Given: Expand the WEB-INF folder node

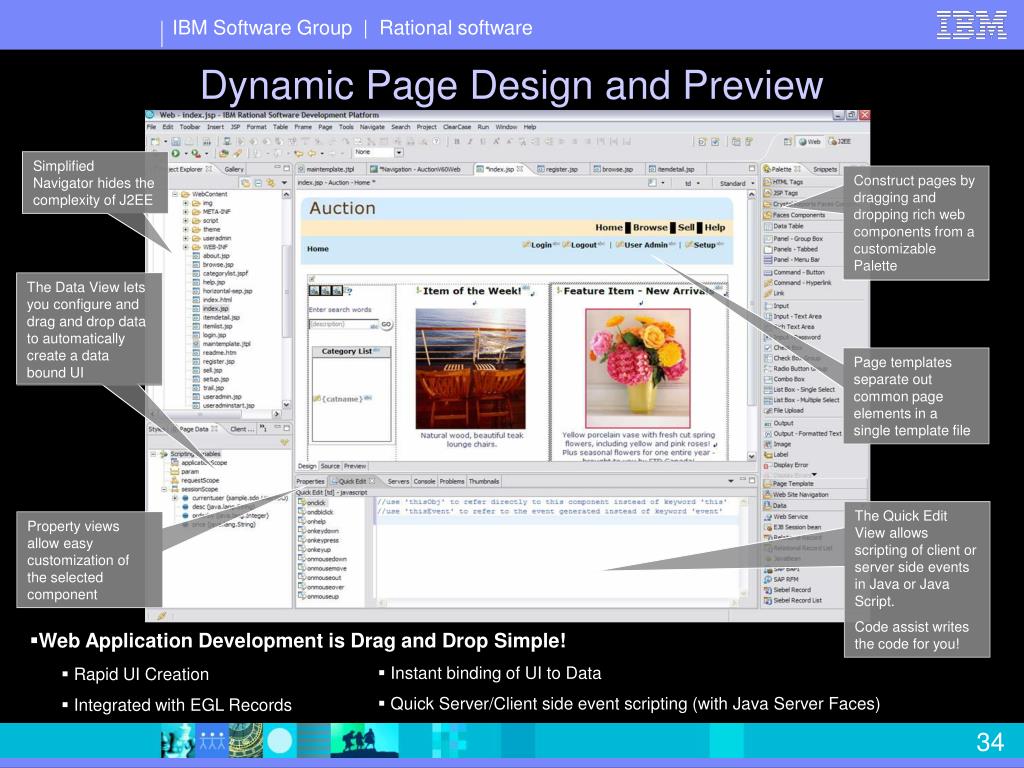Looking at the screenshot, I should pyautogui.click(x=185, y=247).
